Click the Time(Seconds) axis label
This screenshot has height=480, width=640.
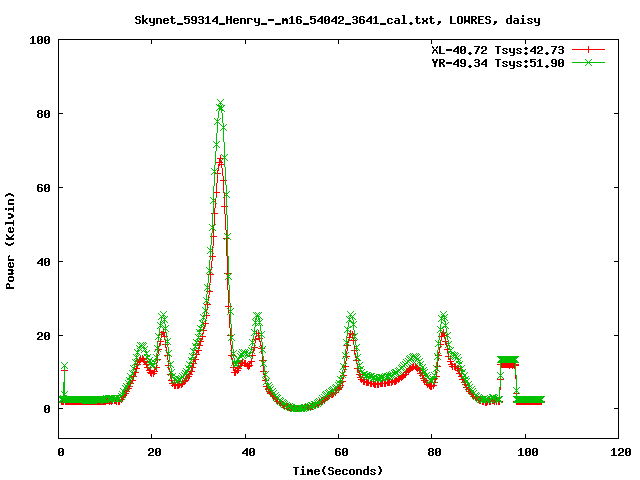click(x=338, y=471)
